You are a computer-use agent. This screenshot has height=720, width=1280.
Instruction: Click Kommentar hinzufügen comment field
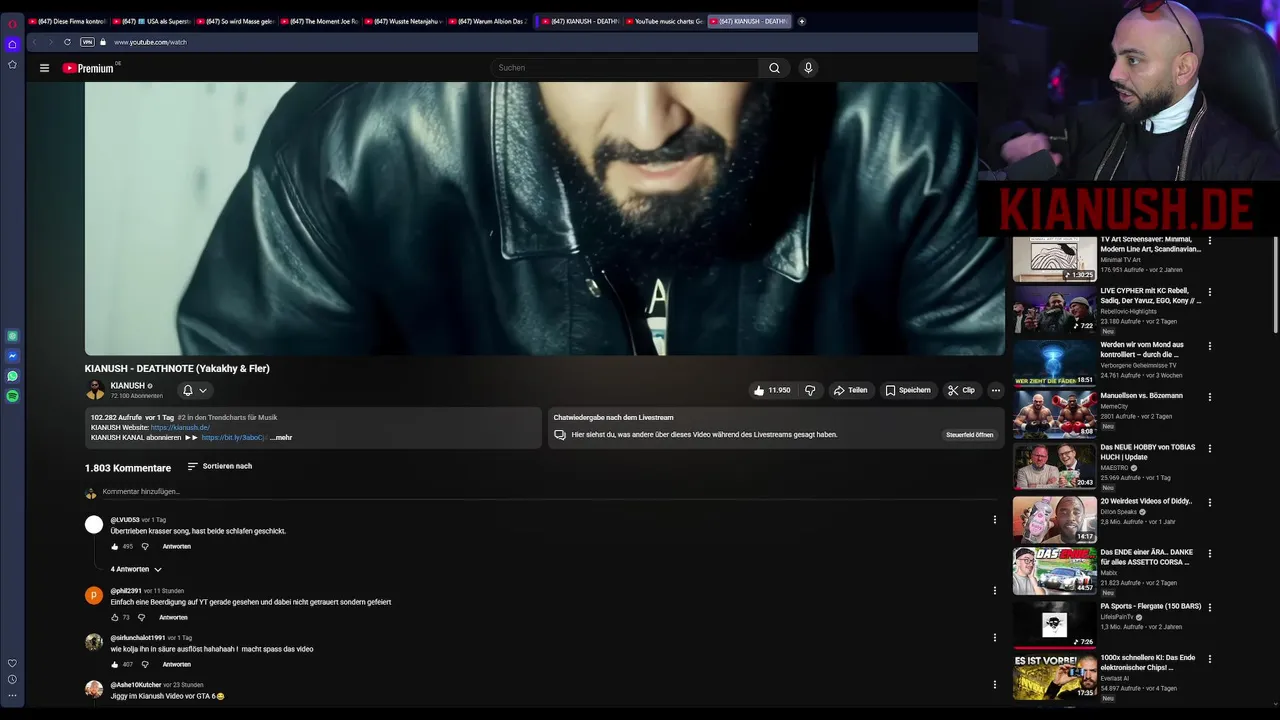550,492
